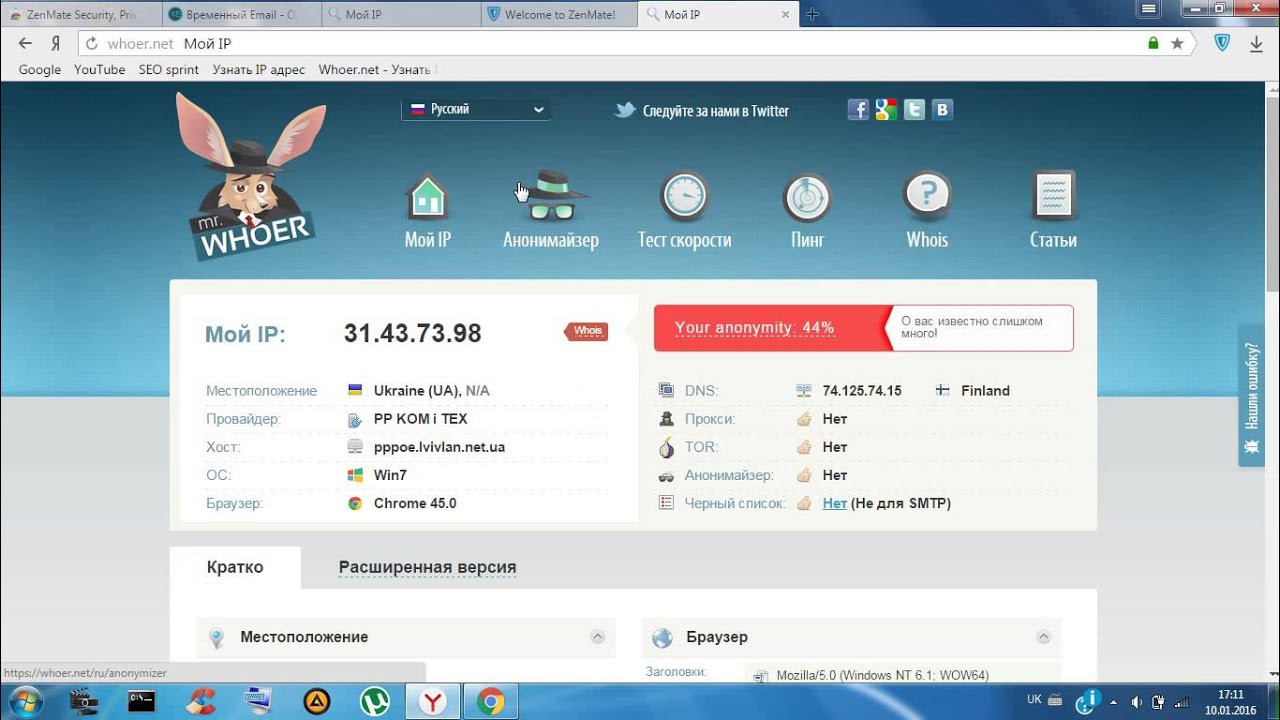Click the red Whois tag button
The image size is (1280, 720).
click(x=586, y=331)
